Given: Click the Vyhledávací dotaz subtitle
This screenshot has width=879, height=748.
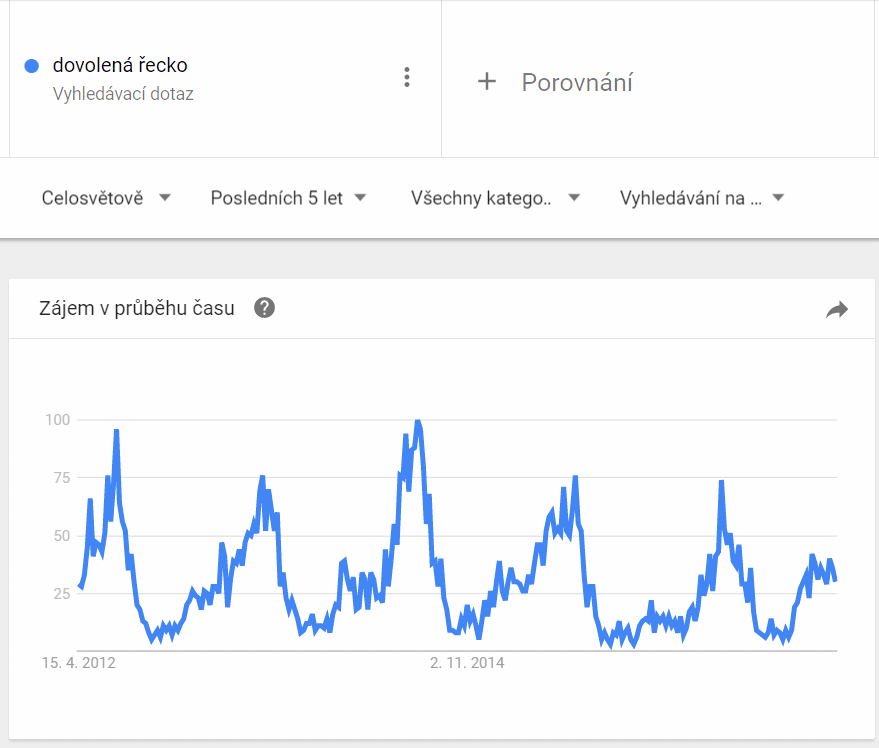Looking at the screenshot, I should tap(123, 94).
